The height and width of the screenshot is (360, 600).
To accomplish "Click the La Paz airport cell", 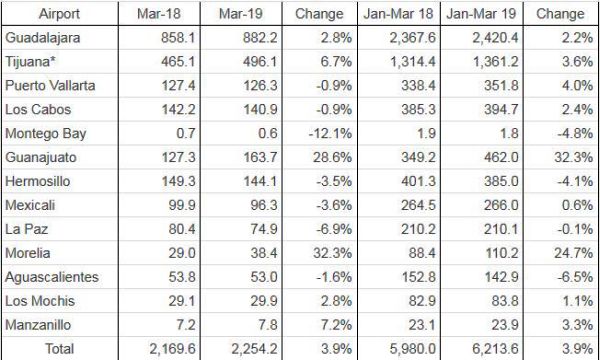I will (26, 229).
